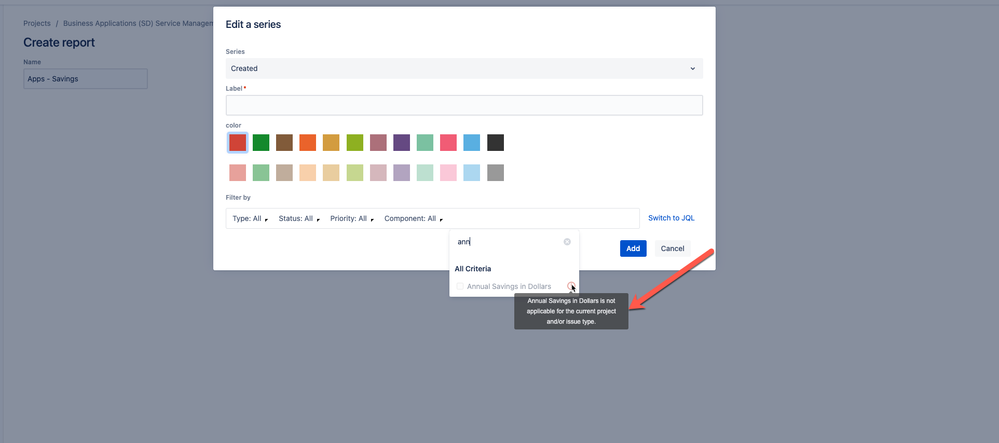
Task: Select the light pink pastel swatch
Action: click(x=449, y=173)
